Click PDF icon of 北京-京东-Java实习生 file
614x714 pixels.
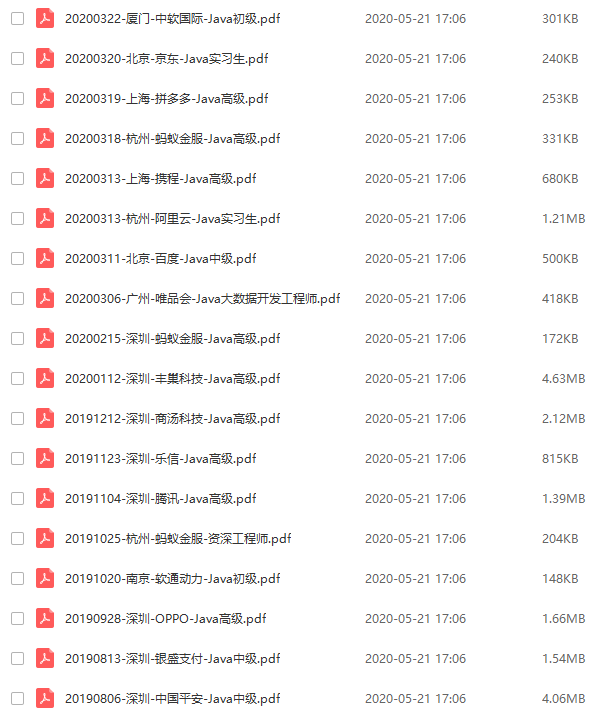45,59
